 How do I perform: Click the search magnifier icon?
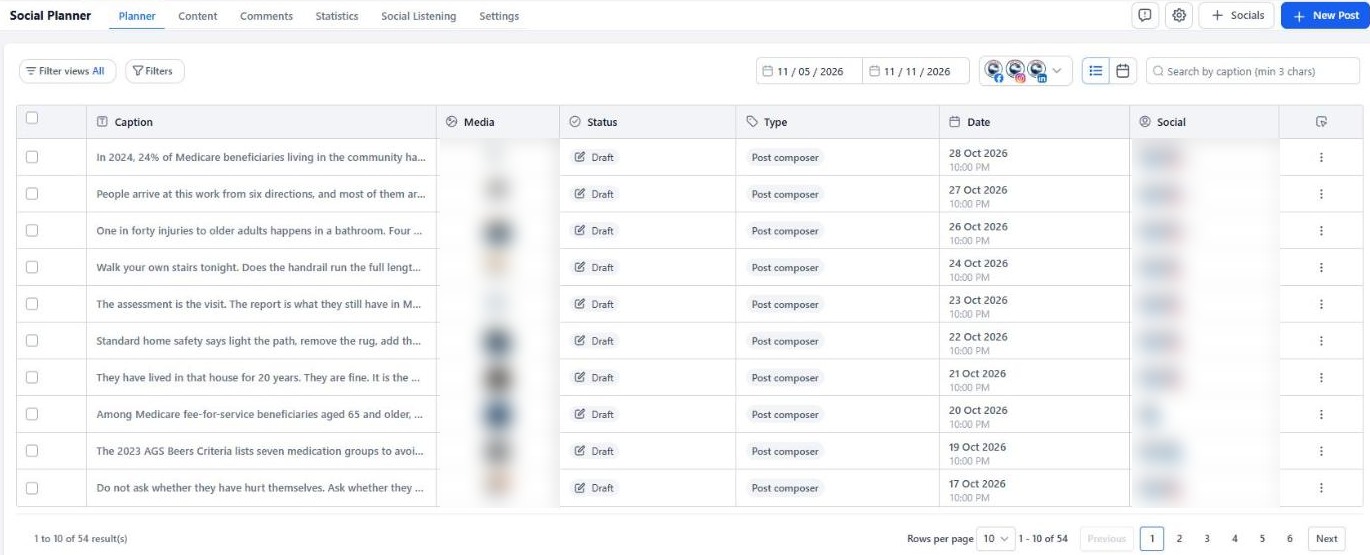tap(1158, 71)
